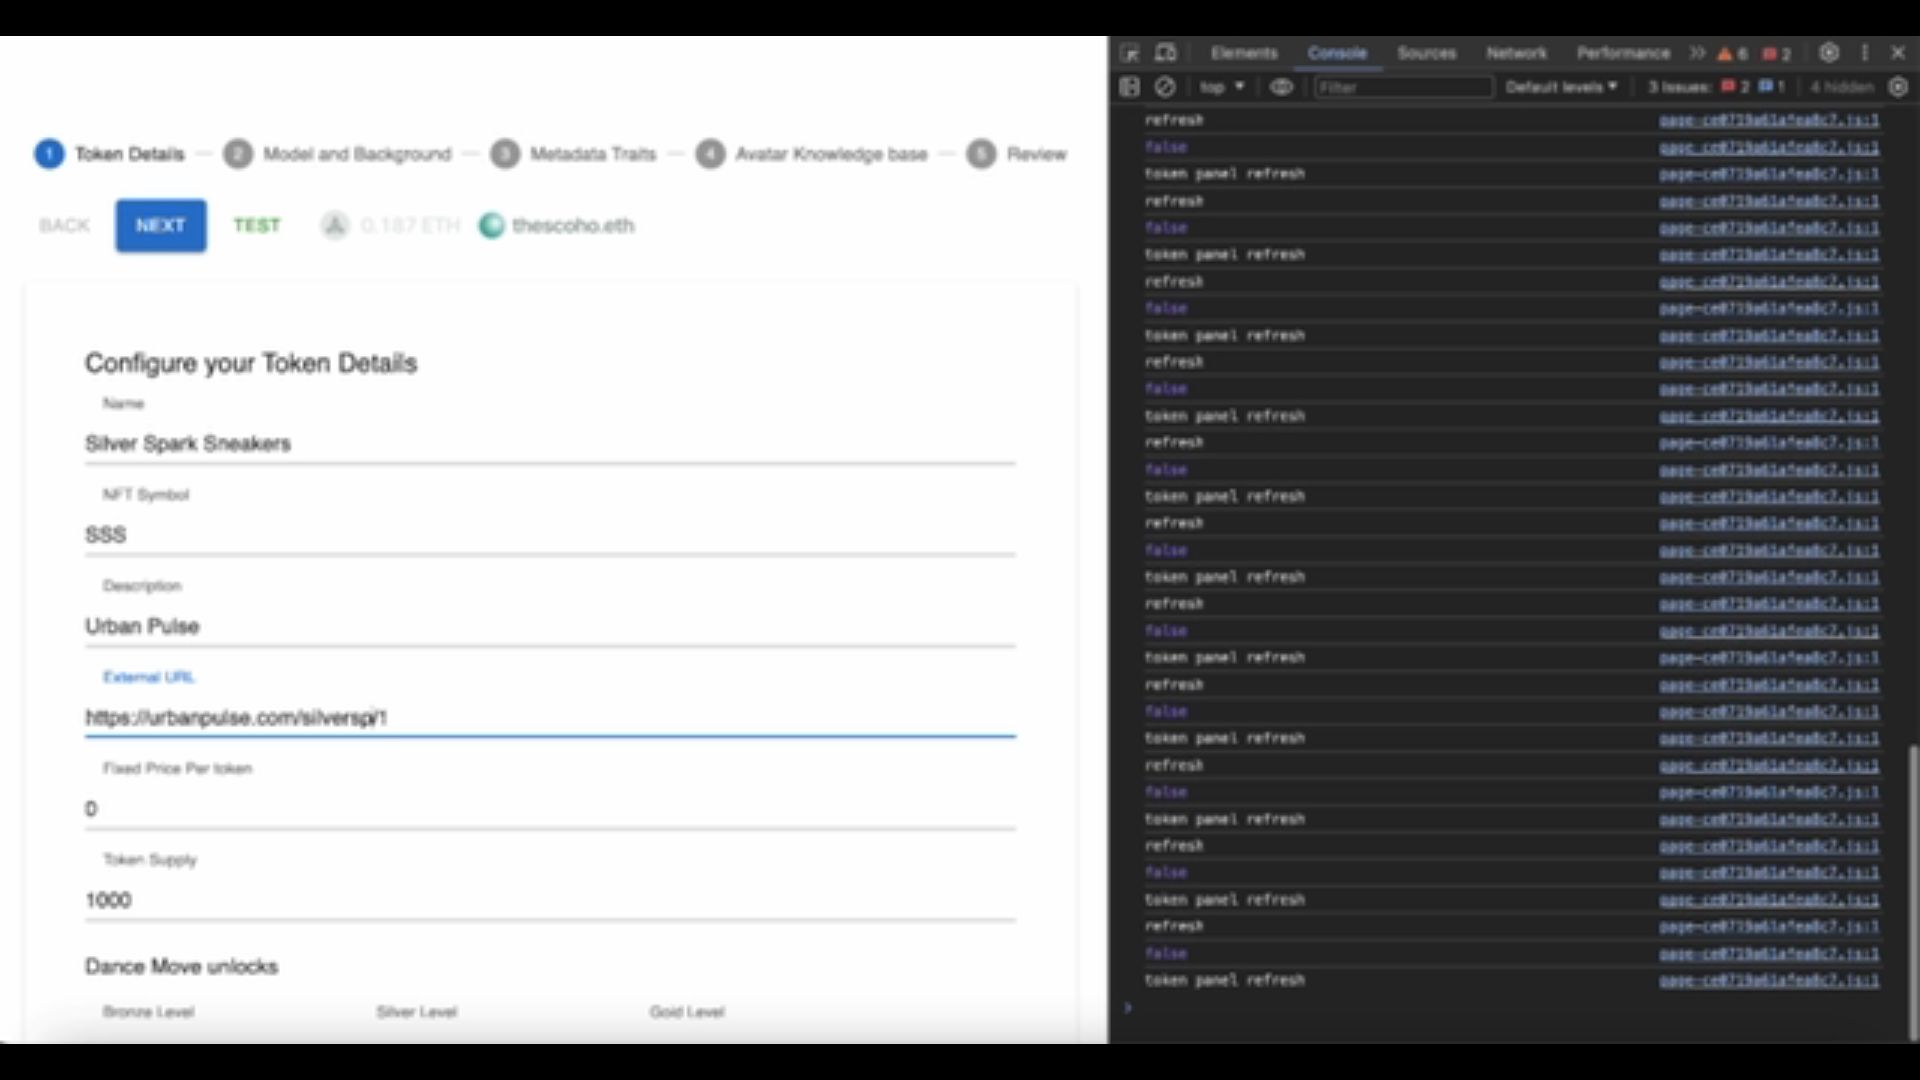
Task: Go to Model and Background step label
Action: click(357, 154)
